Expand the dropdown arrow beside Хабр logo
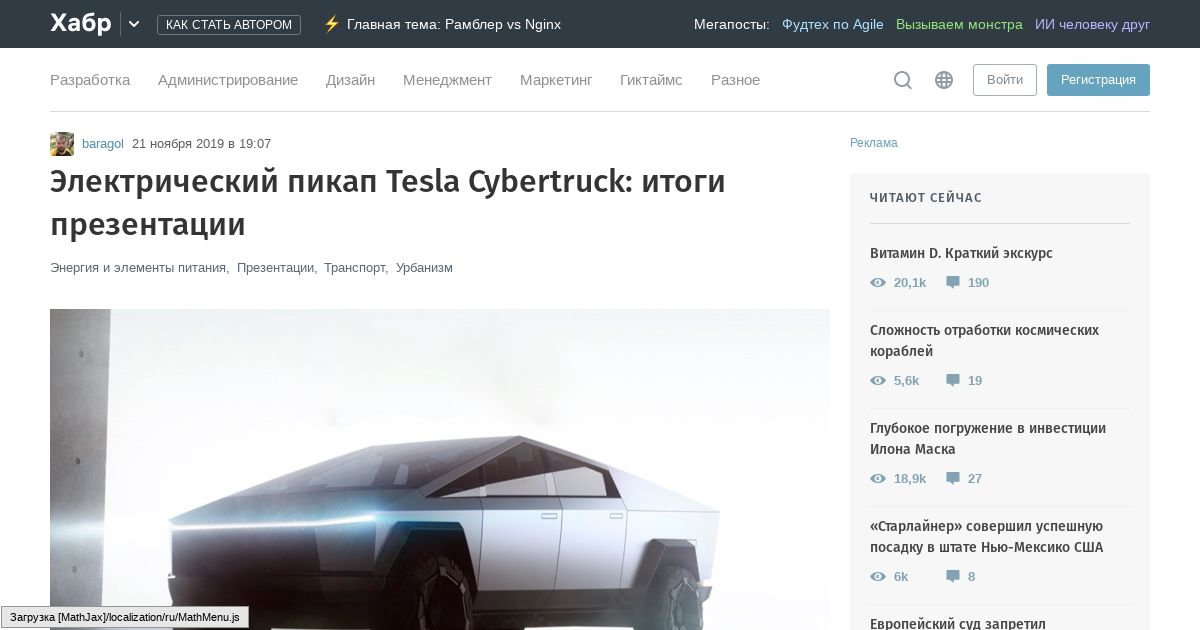The image size is (1200, 630). pyautogui.click(x=134, y=25)
